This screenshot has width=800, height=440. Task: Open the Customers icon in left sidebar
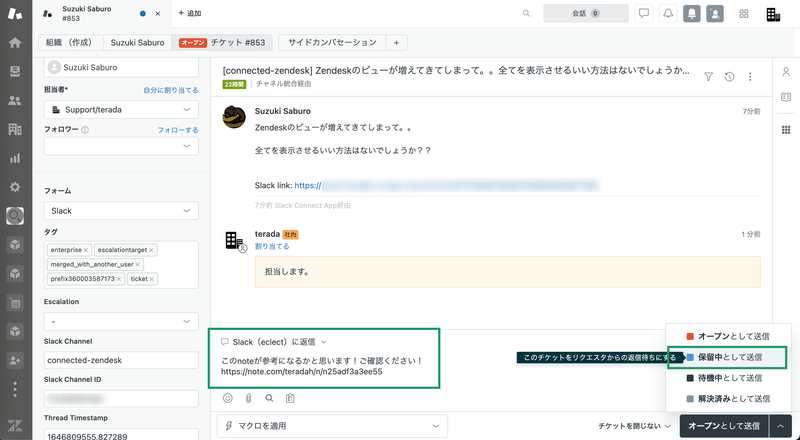click(x=15, y=101)
